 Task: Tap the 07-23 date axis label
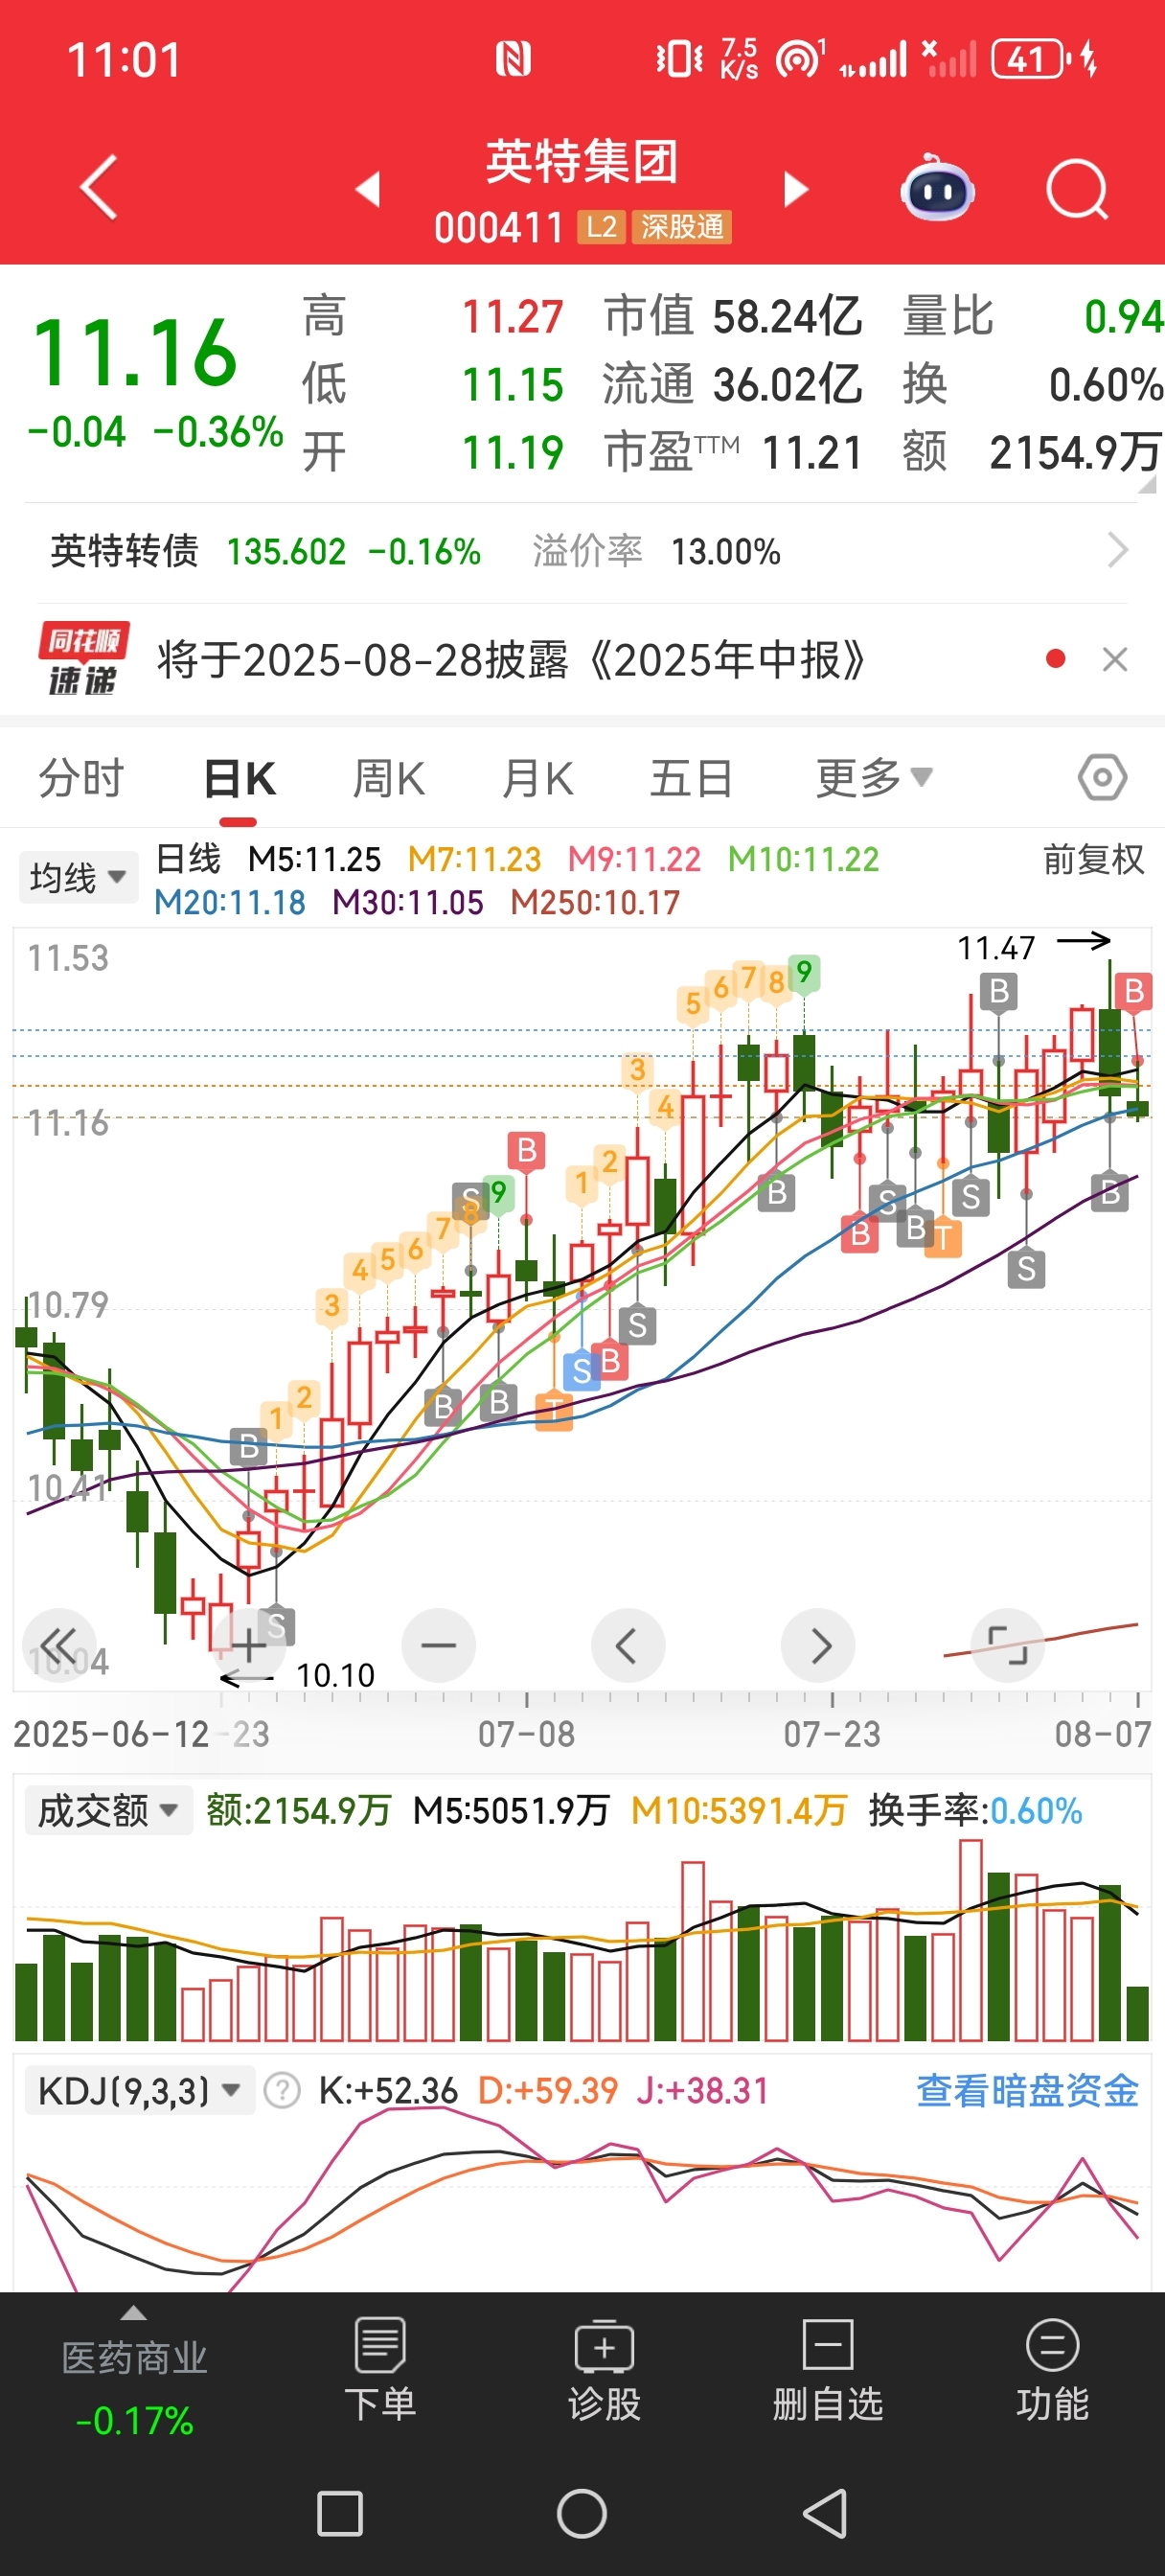pos(832,1733)
